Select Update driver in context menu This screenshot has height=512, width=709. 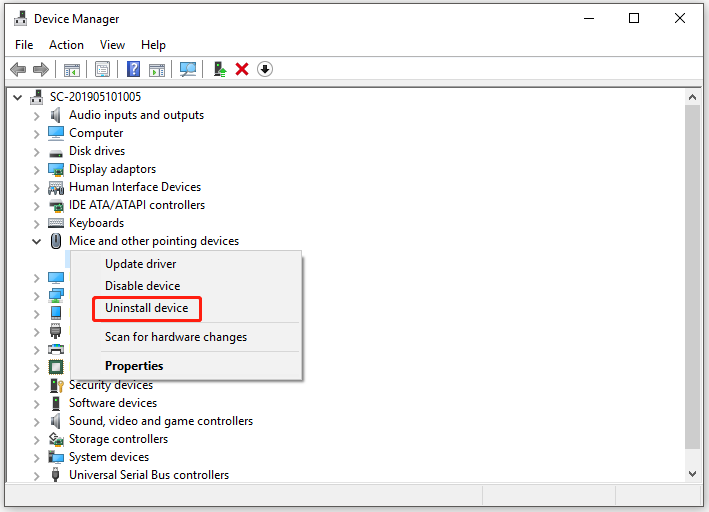pos(141,264)
